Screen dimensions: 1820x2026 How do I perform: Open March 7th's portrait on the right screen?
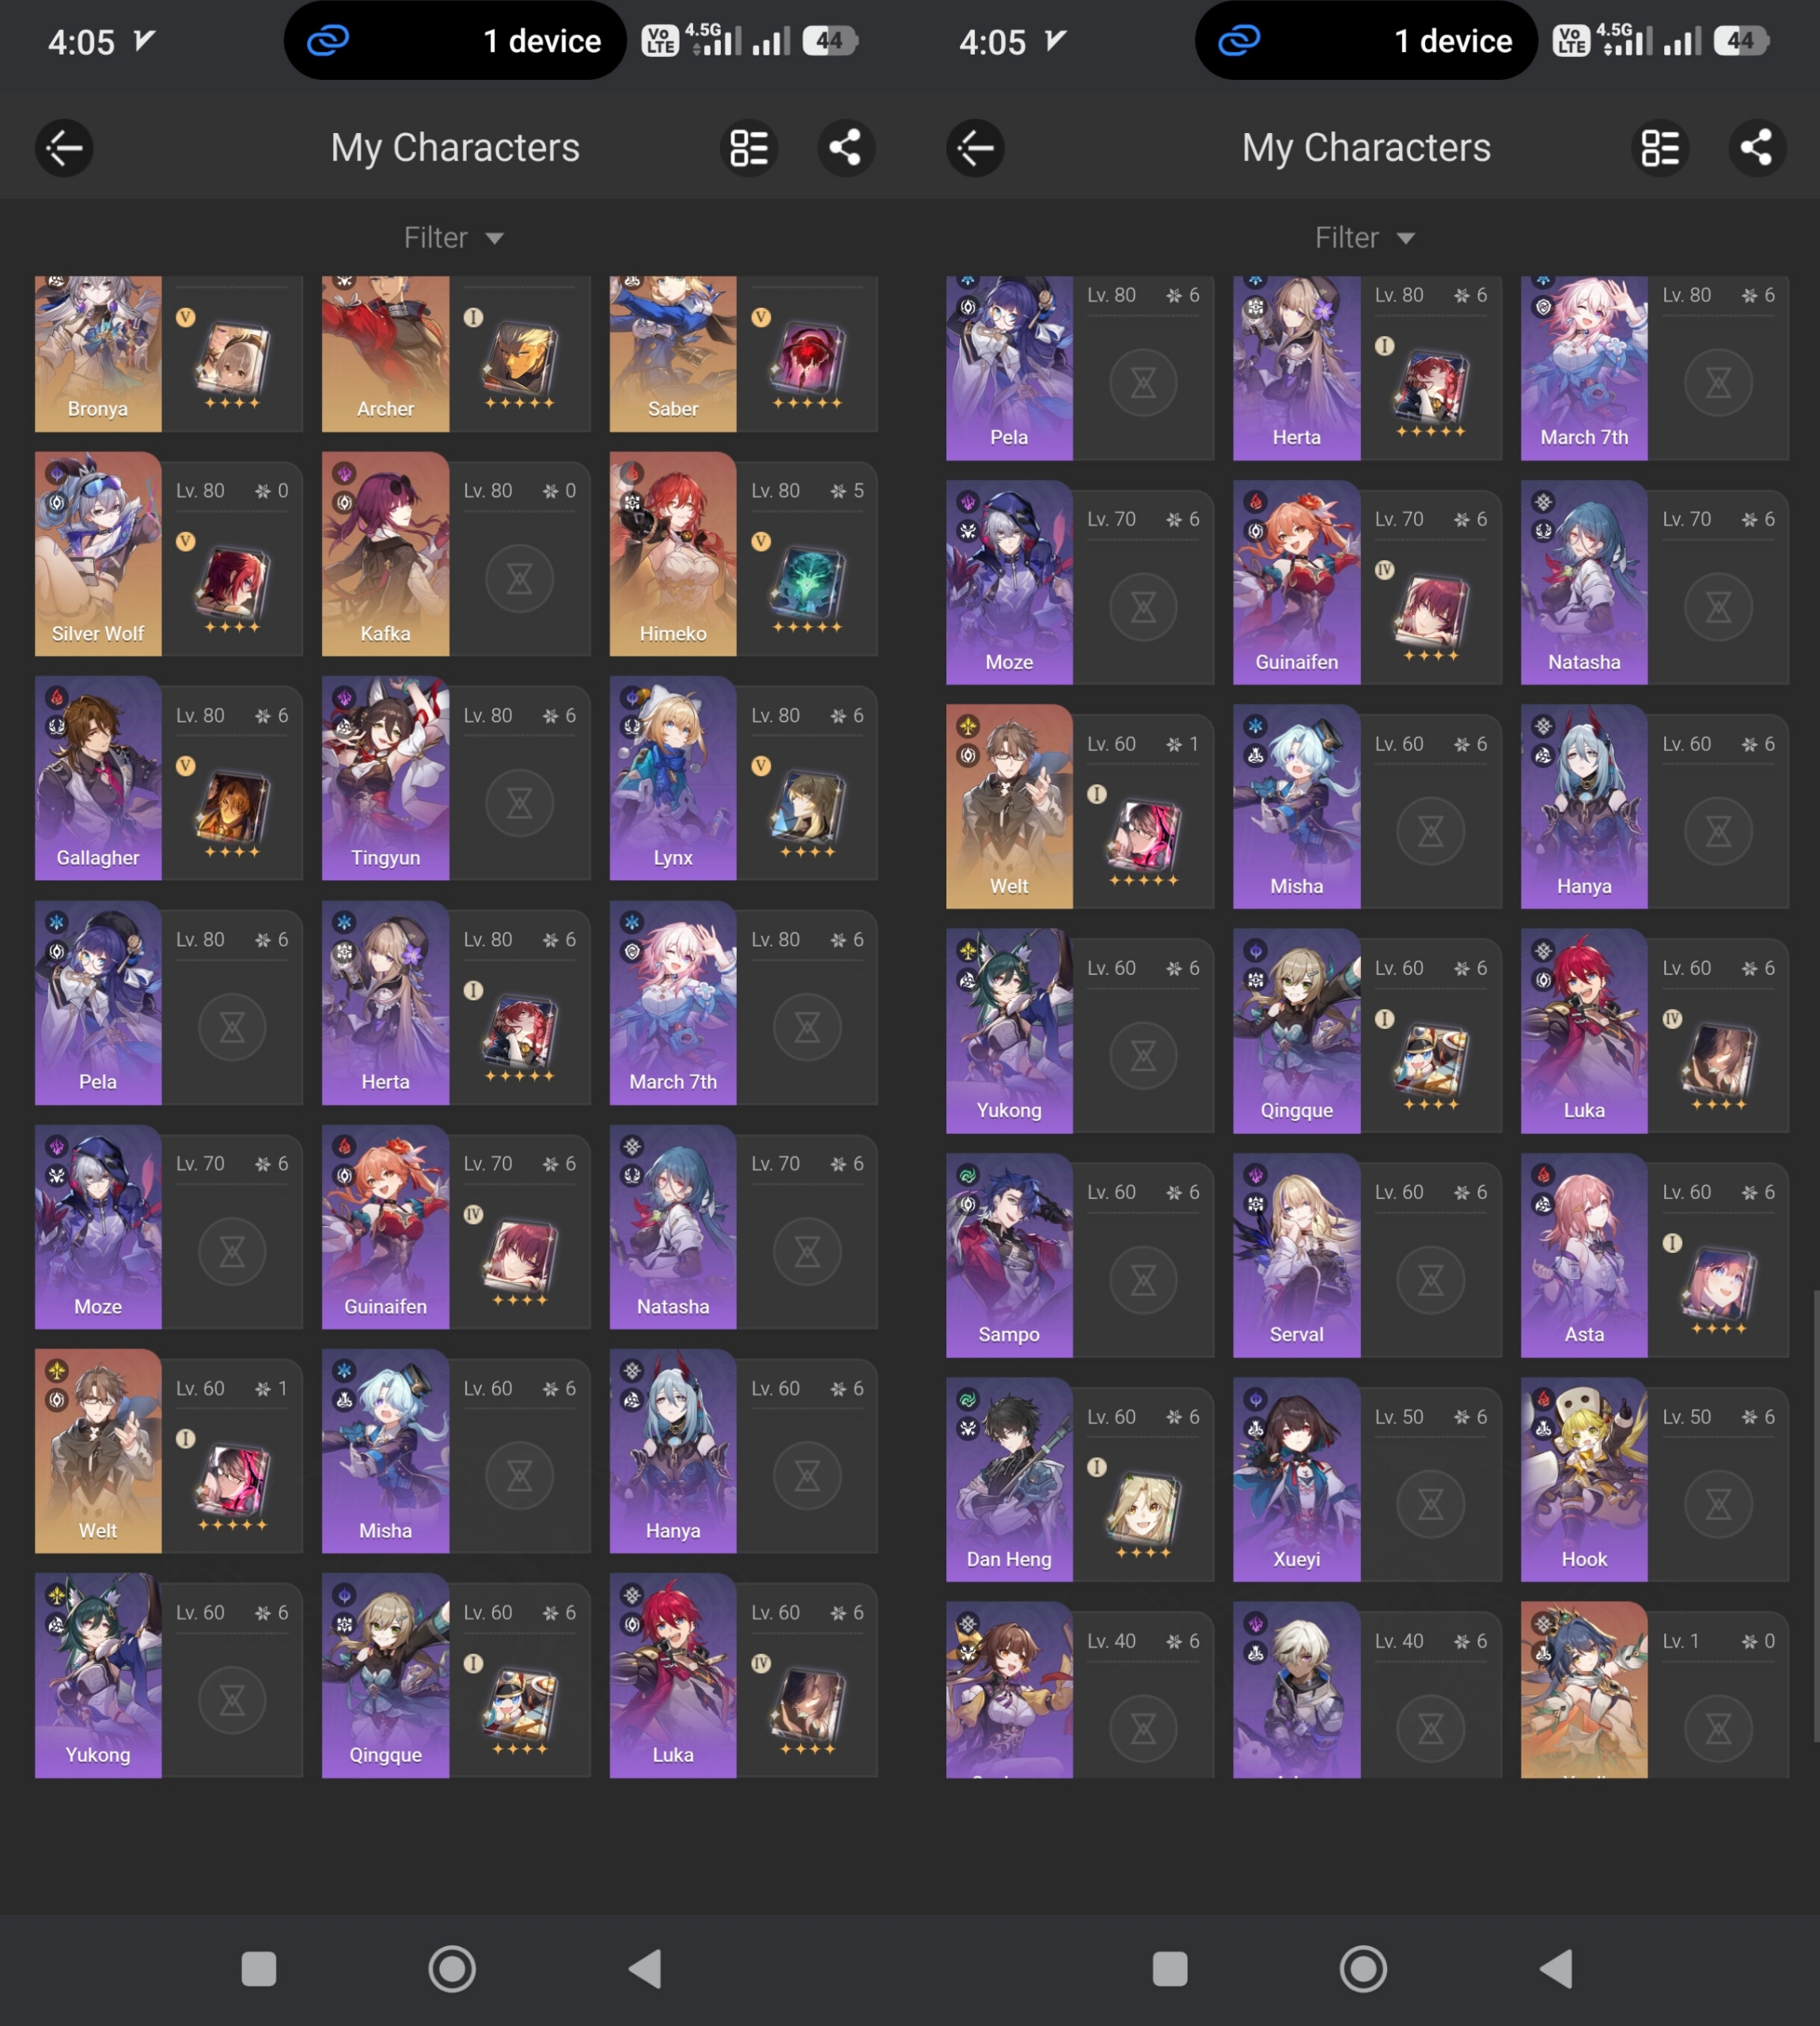coord(1584,368)
